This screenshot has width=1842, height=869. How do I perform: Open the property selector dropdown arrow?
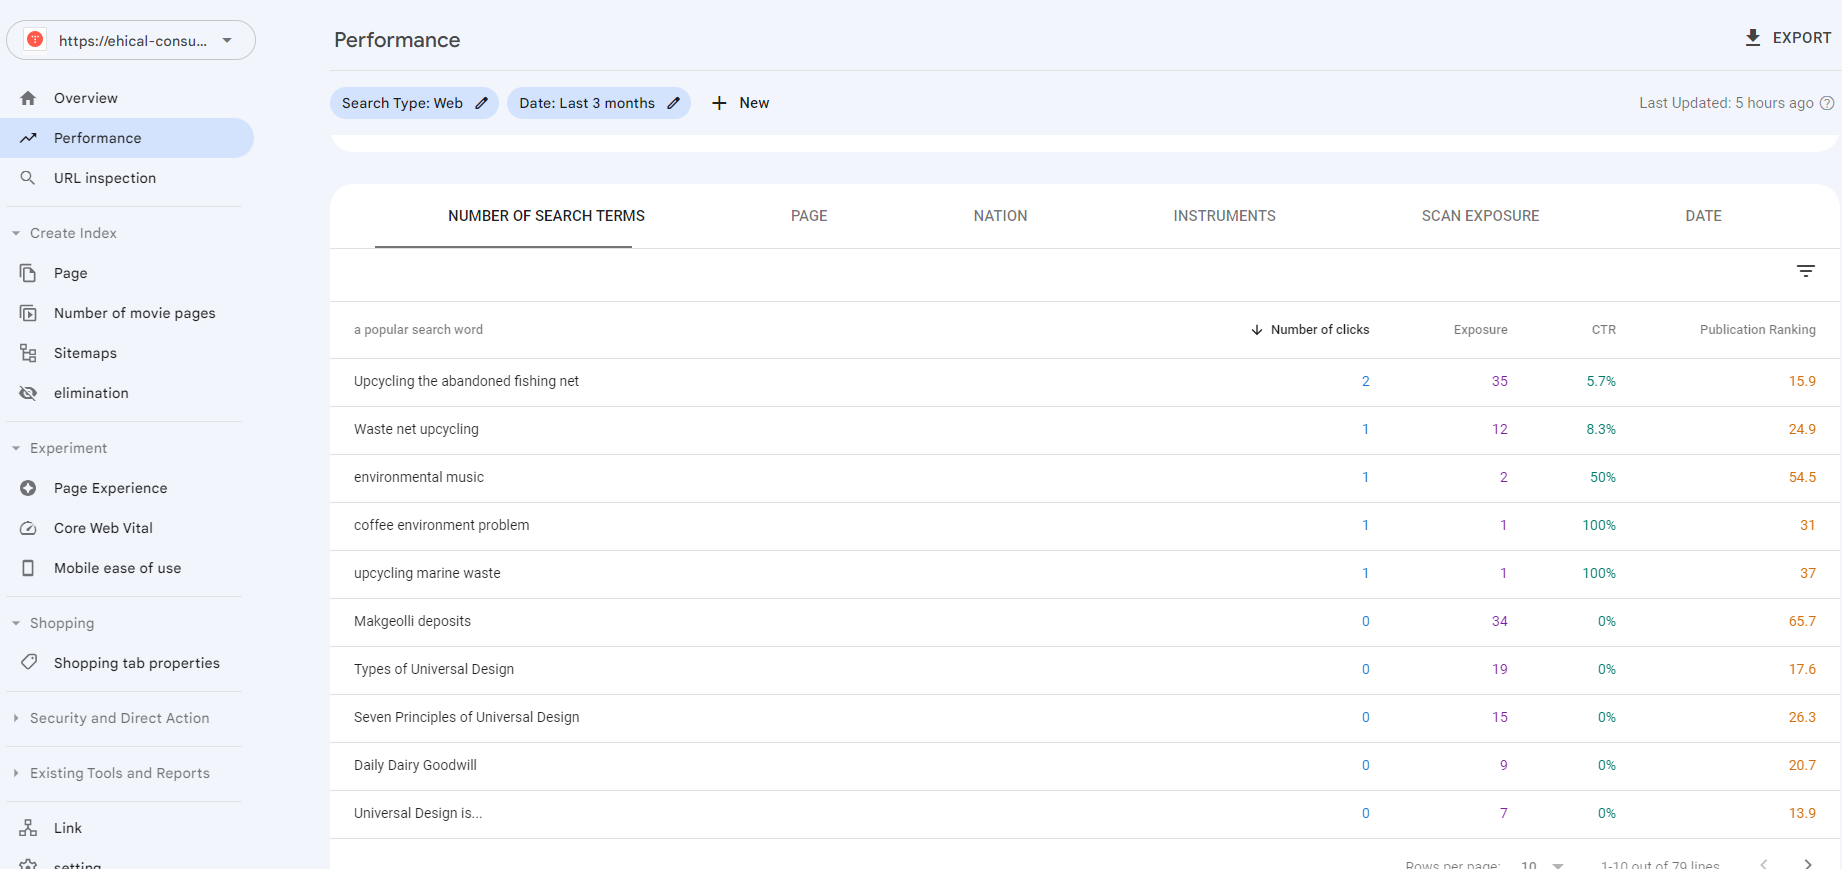point(227,41)
